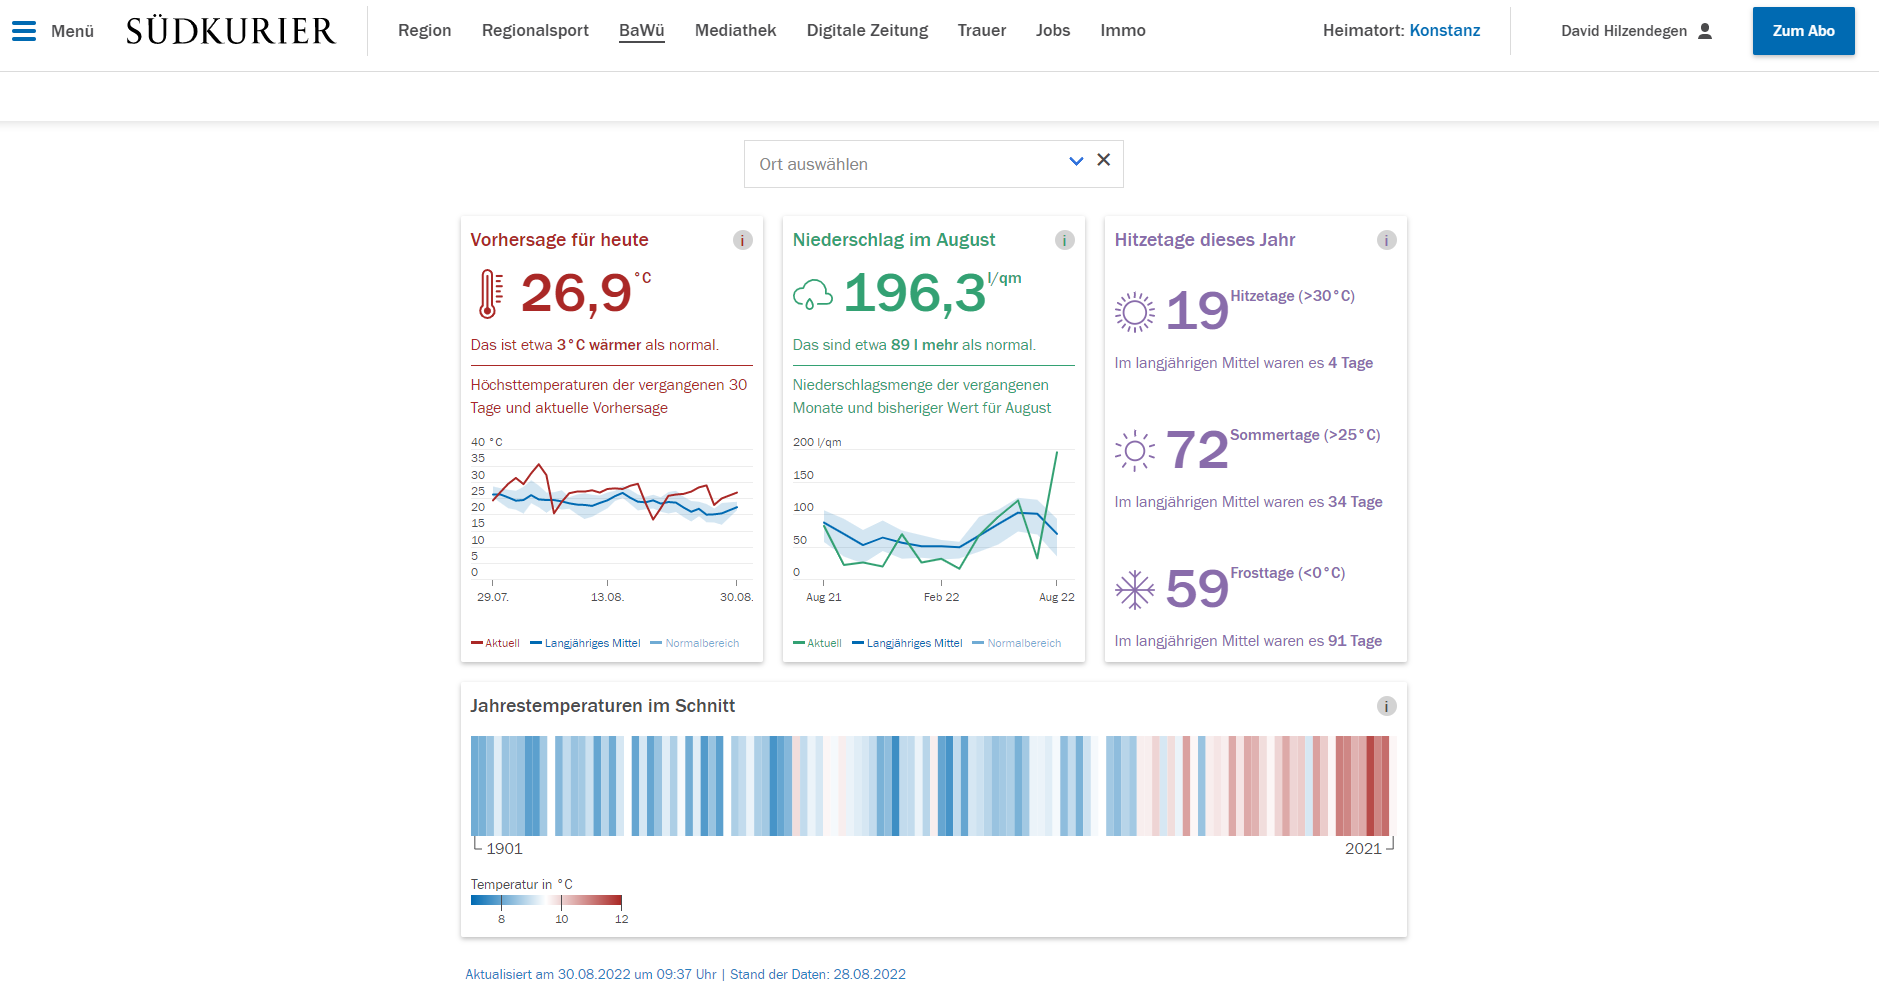Click the Feb 22 axis label

pyautogui.click(x=941, y=597)
